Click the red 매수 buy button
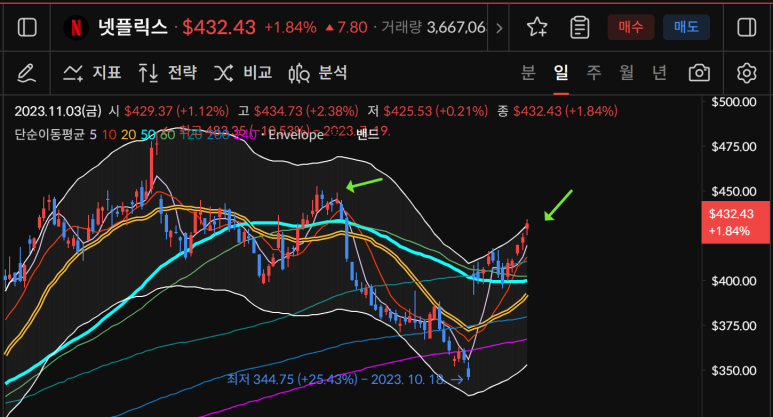 click(x=631, y=27)
